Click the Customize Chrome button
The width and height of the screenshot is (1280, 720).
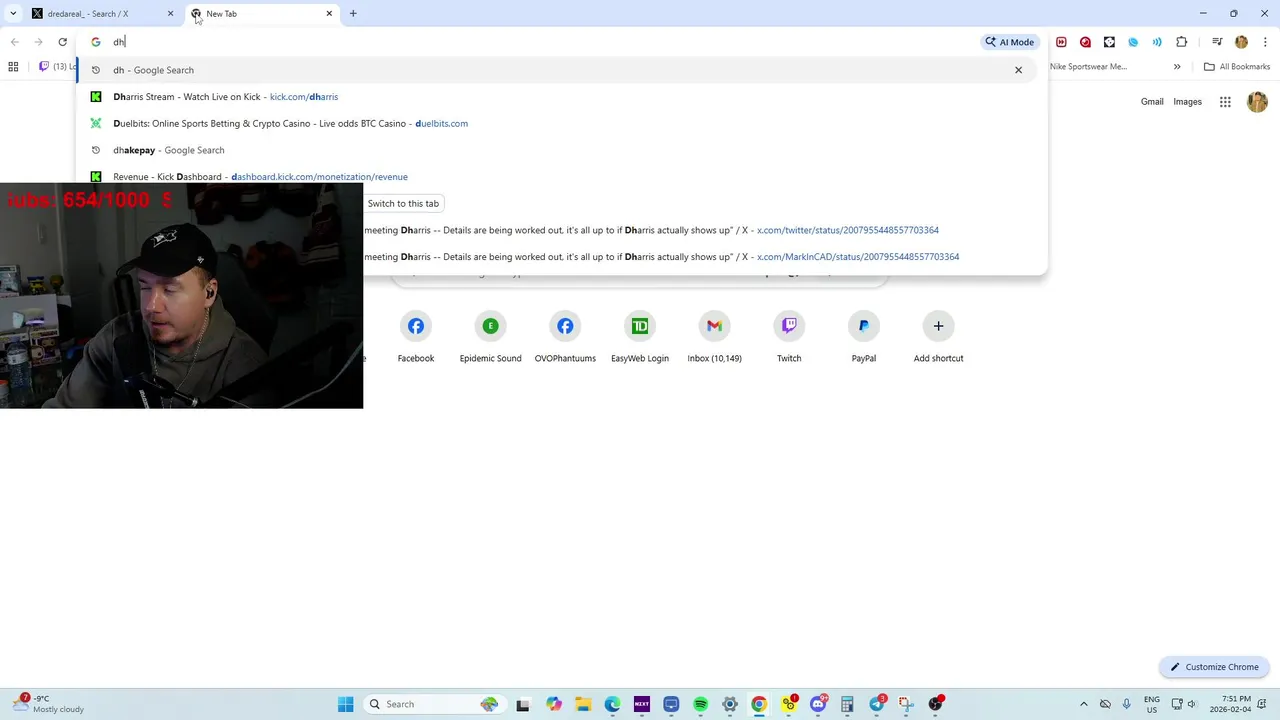point(1215,667)
